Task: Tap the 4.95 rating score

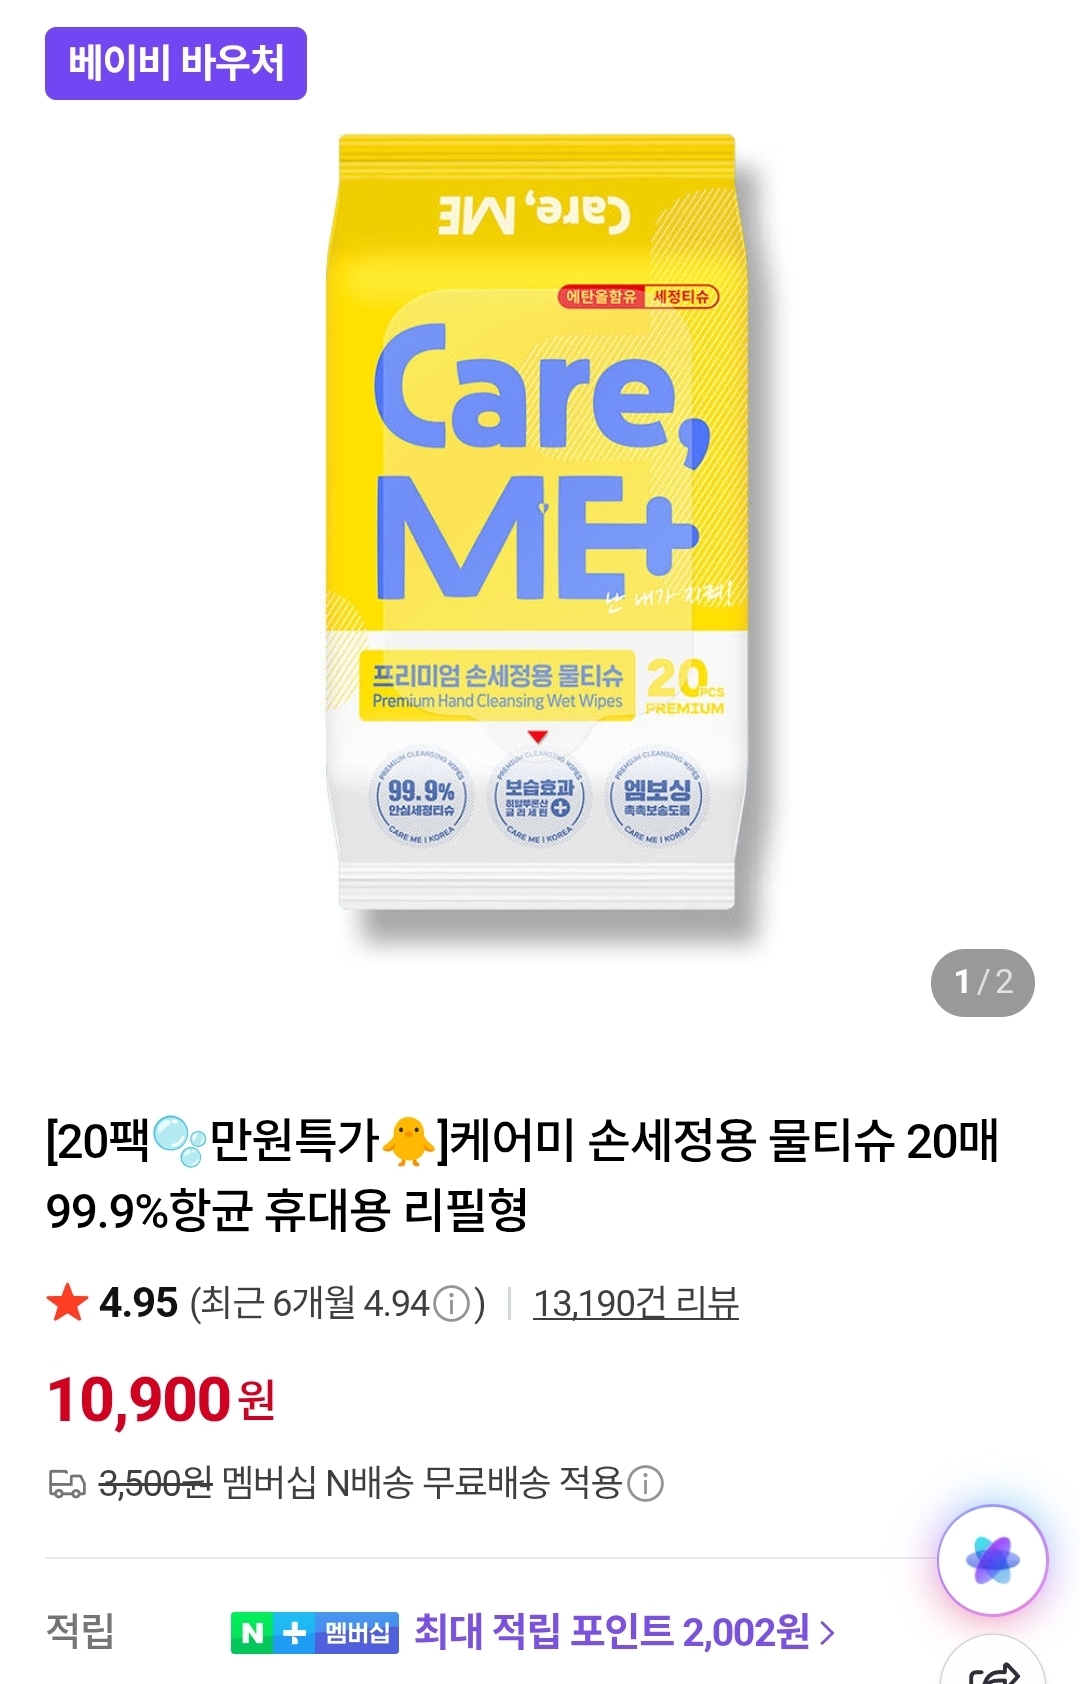Action: (x=139, y=1303)
